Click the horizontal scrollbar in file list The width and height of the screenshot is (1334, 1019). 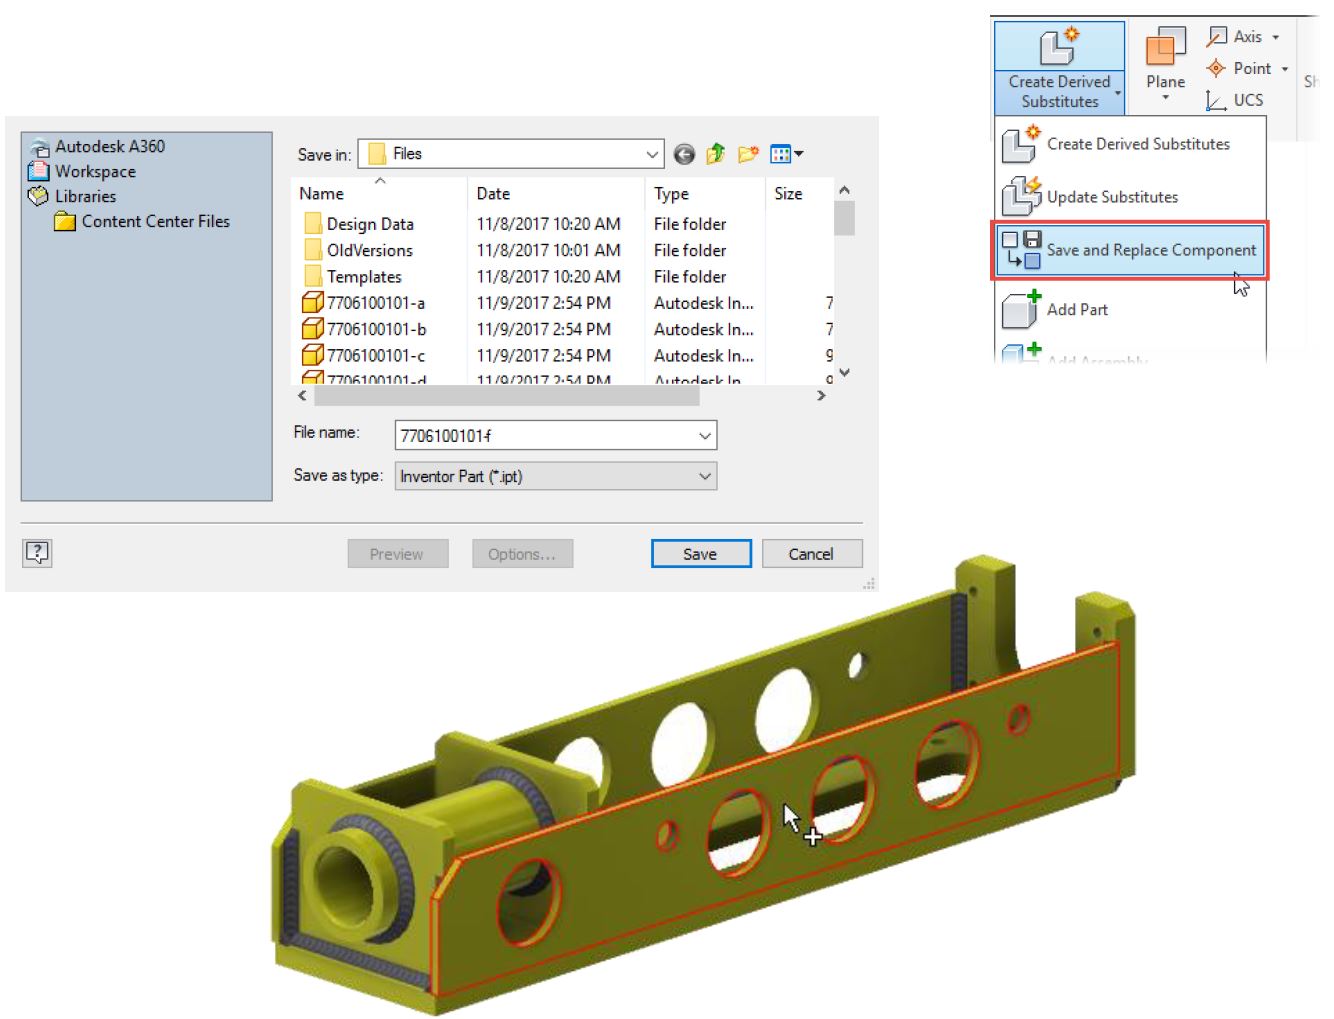coord(506,396)
